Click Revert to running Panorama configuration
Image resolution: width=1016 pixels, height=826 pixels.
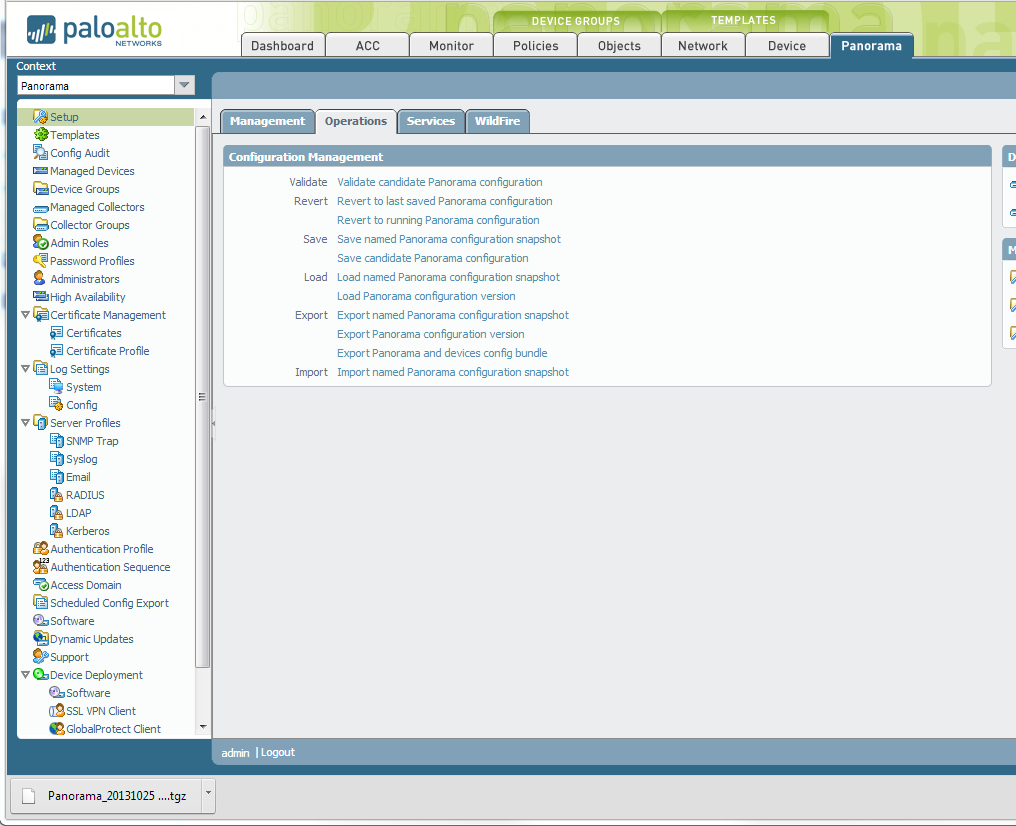point(438,220)
